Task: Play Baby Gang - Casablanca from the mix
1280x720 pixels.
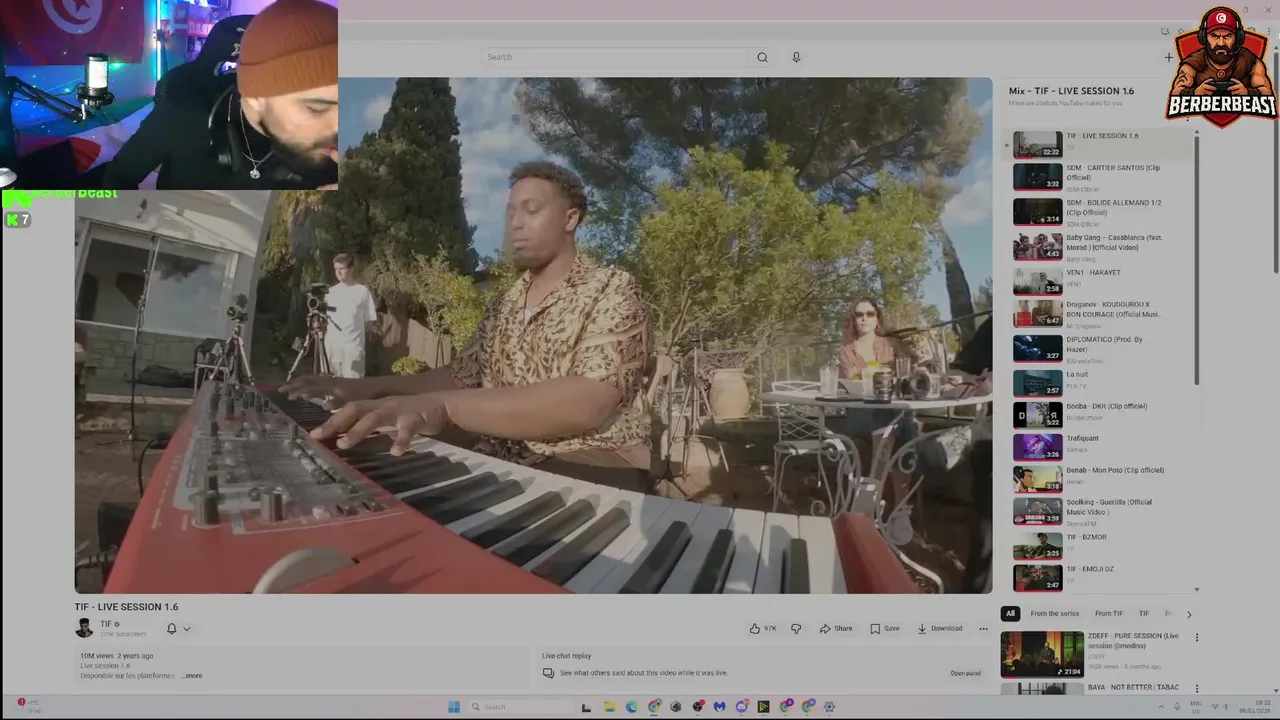Action: click(x=1100, y=247)
